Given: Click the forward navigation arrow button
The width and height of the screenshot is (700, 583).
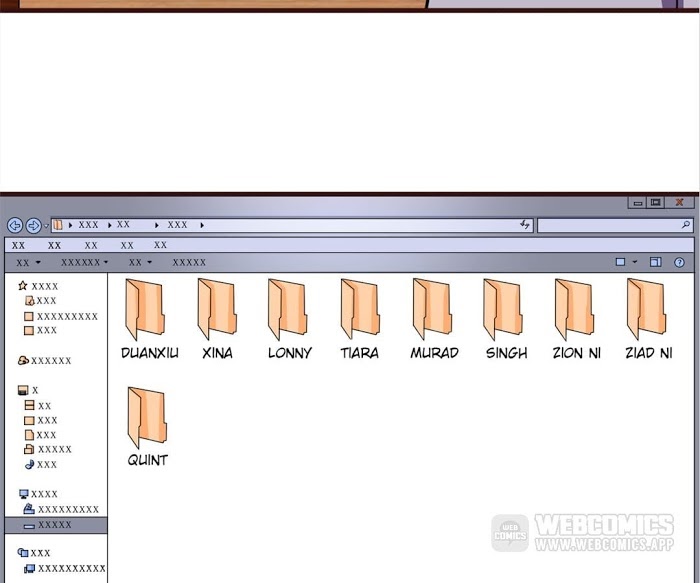Looking at the screenshot, I should click(x=33, y=226).
